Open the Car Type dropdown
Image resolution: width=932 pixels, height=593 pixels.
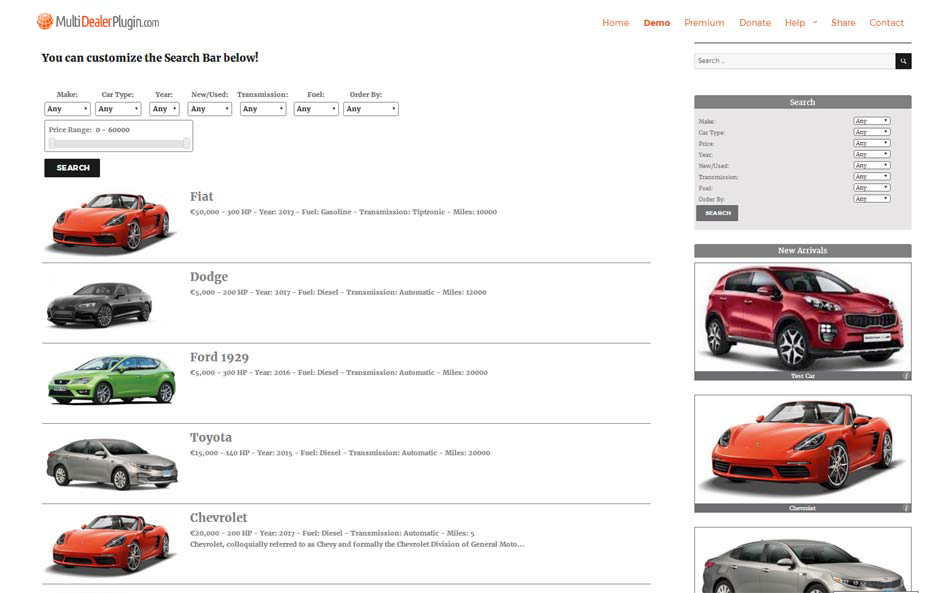(x=119, y=109)
